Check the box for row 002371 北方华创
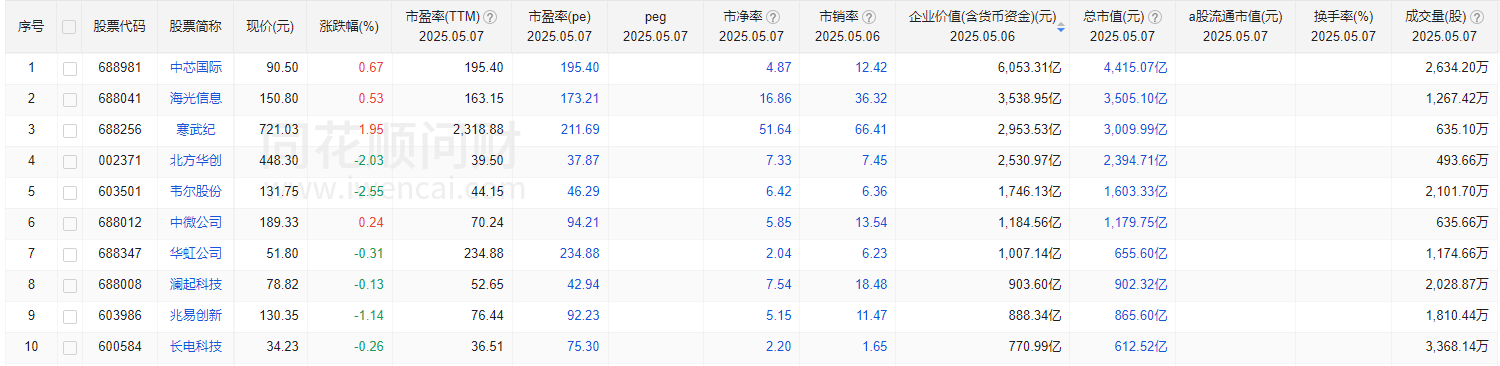 [x=69, y=161]
